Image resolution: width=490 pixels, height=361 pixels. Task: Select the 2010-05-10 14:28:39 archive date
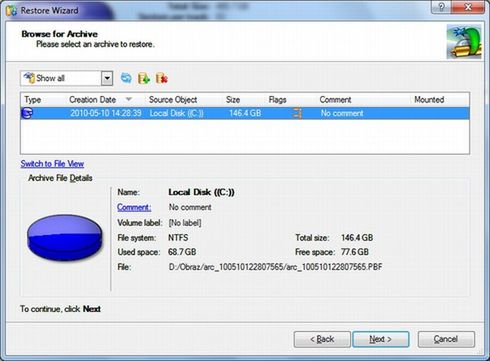pos(106,113)
